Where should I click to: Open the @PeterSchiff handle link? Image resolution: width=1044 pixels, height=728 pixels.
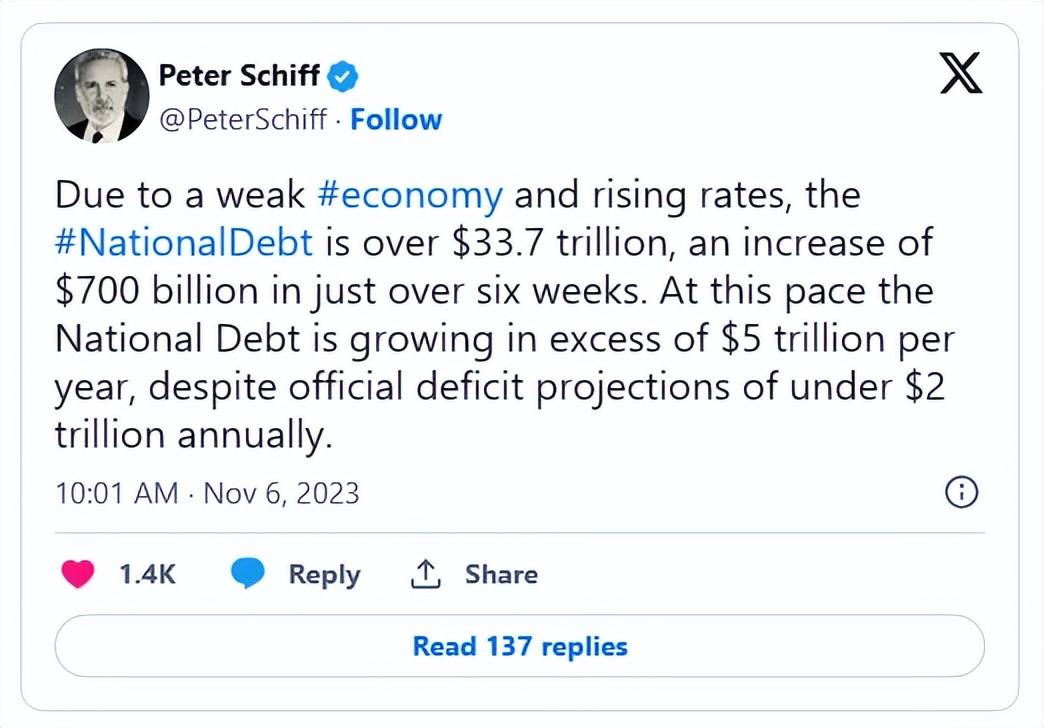tap(243, 120)
